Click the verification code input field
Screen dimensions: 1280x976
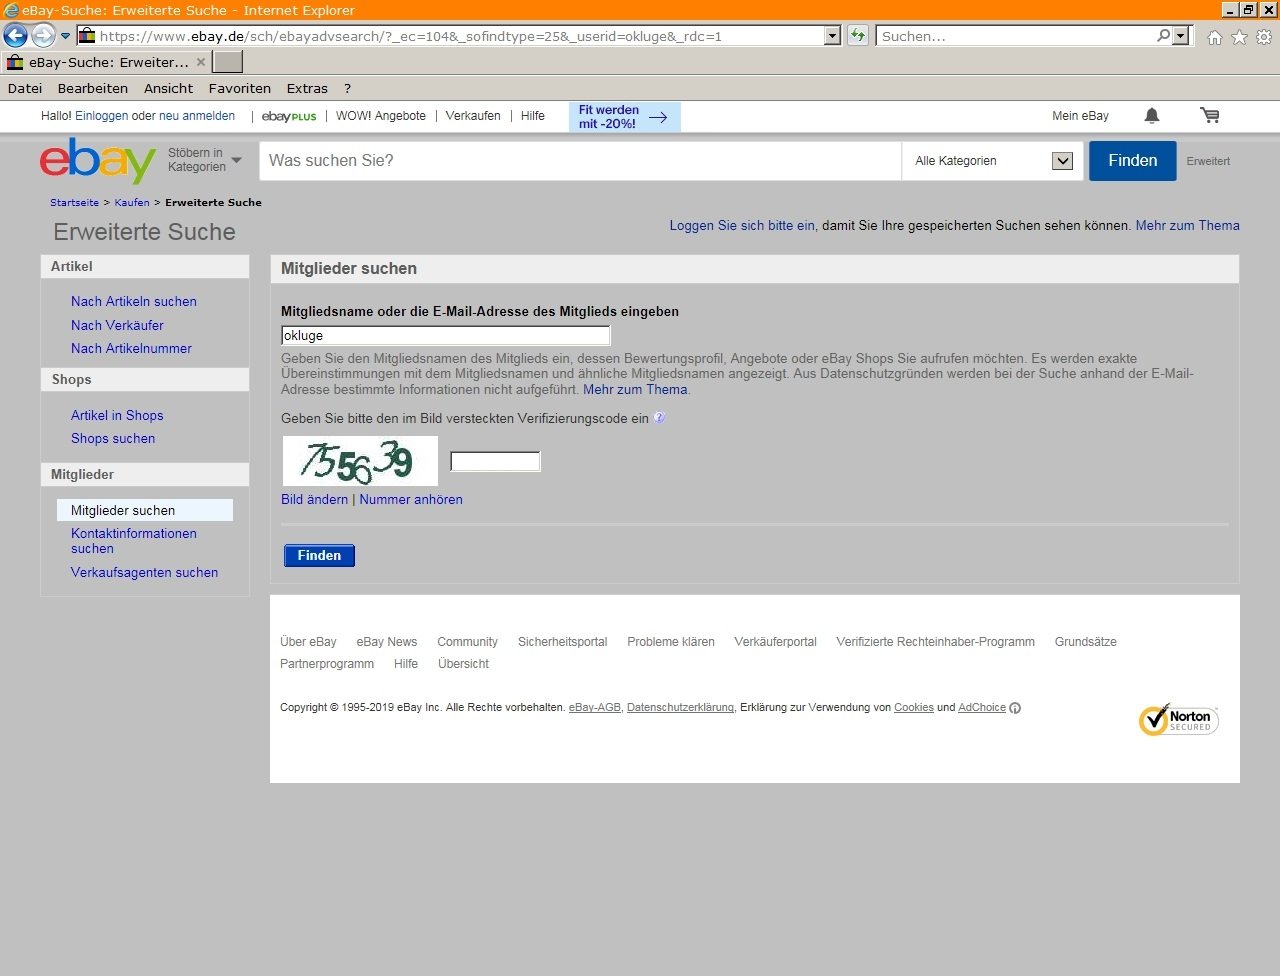[495, 461]
